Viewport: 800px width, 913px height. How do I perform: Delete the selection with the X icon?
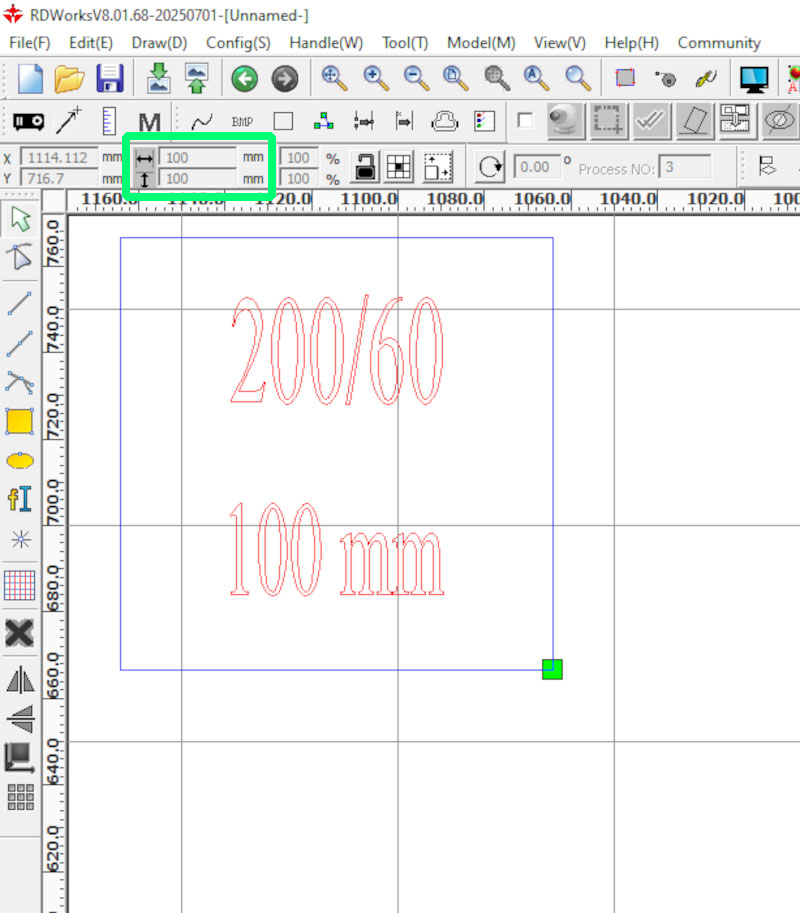tap(21, 633)
